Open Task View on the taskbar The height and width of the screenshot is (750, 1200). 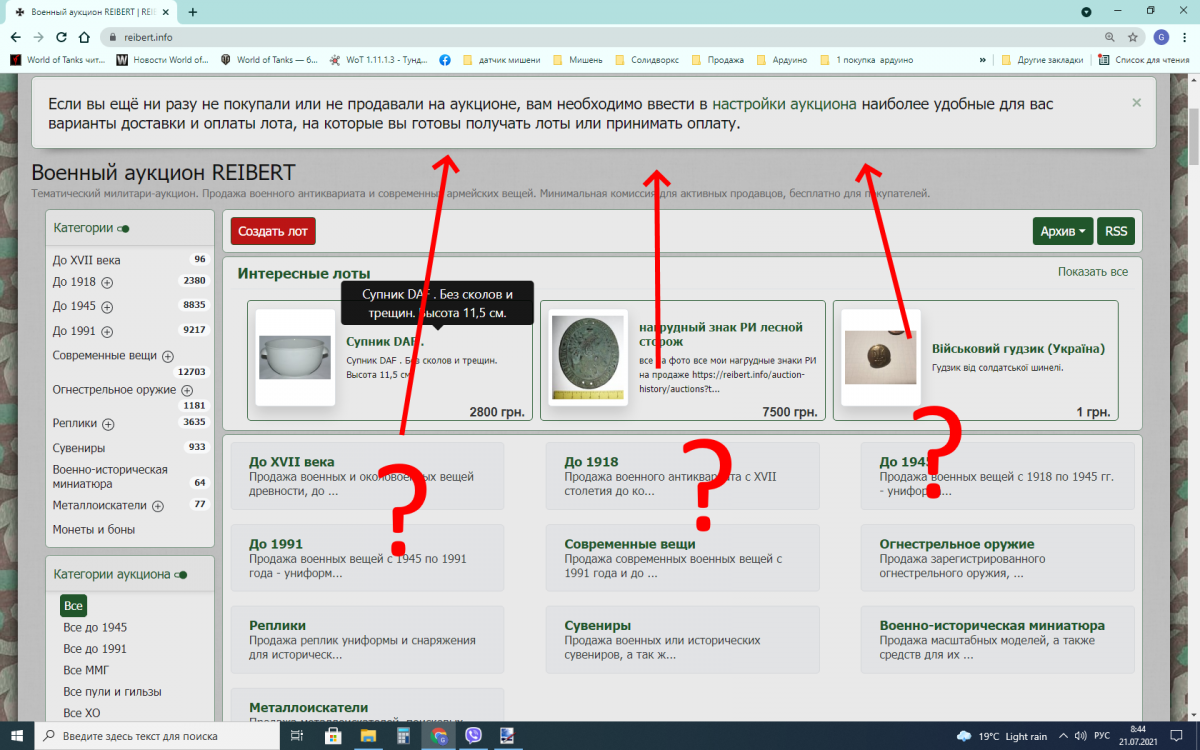point(297,735)
